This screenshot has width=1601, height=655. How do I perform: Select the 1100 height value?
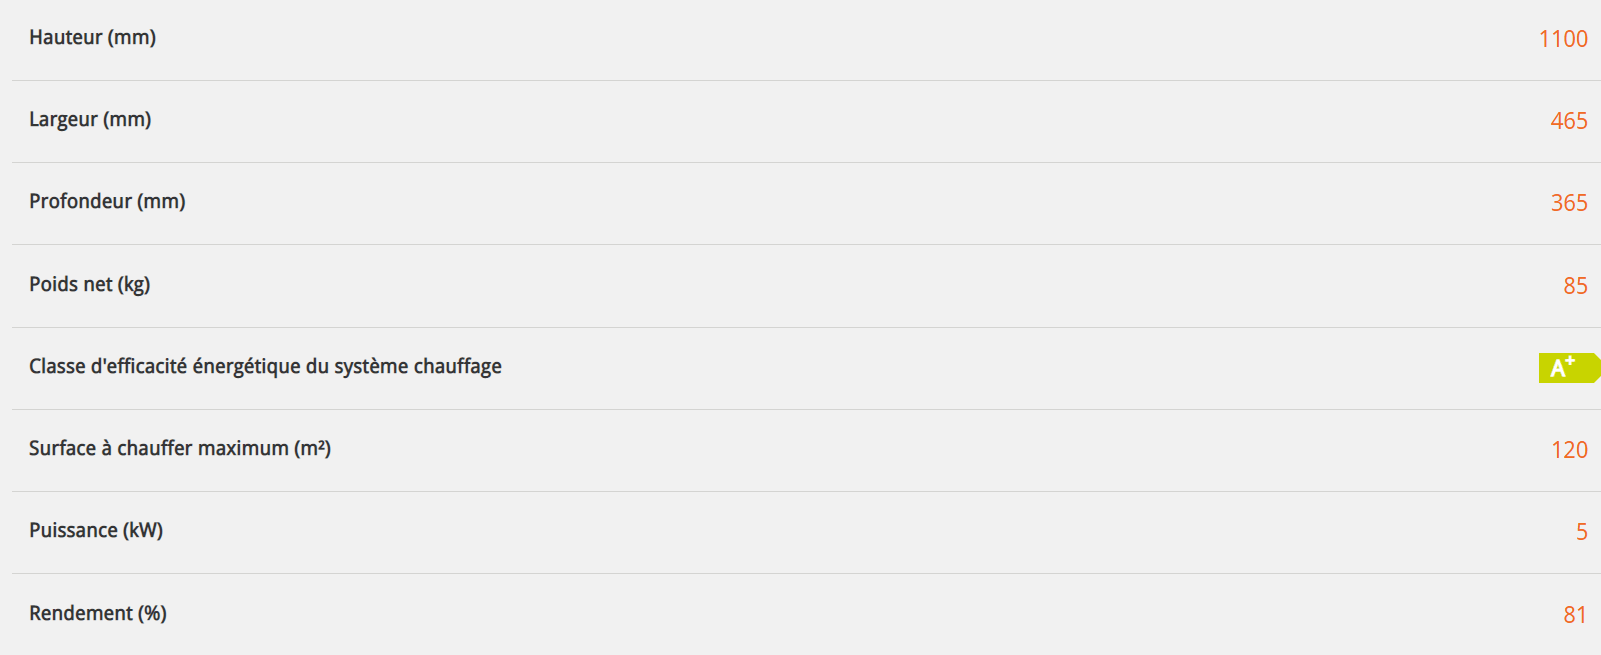tap(1562, 39)
